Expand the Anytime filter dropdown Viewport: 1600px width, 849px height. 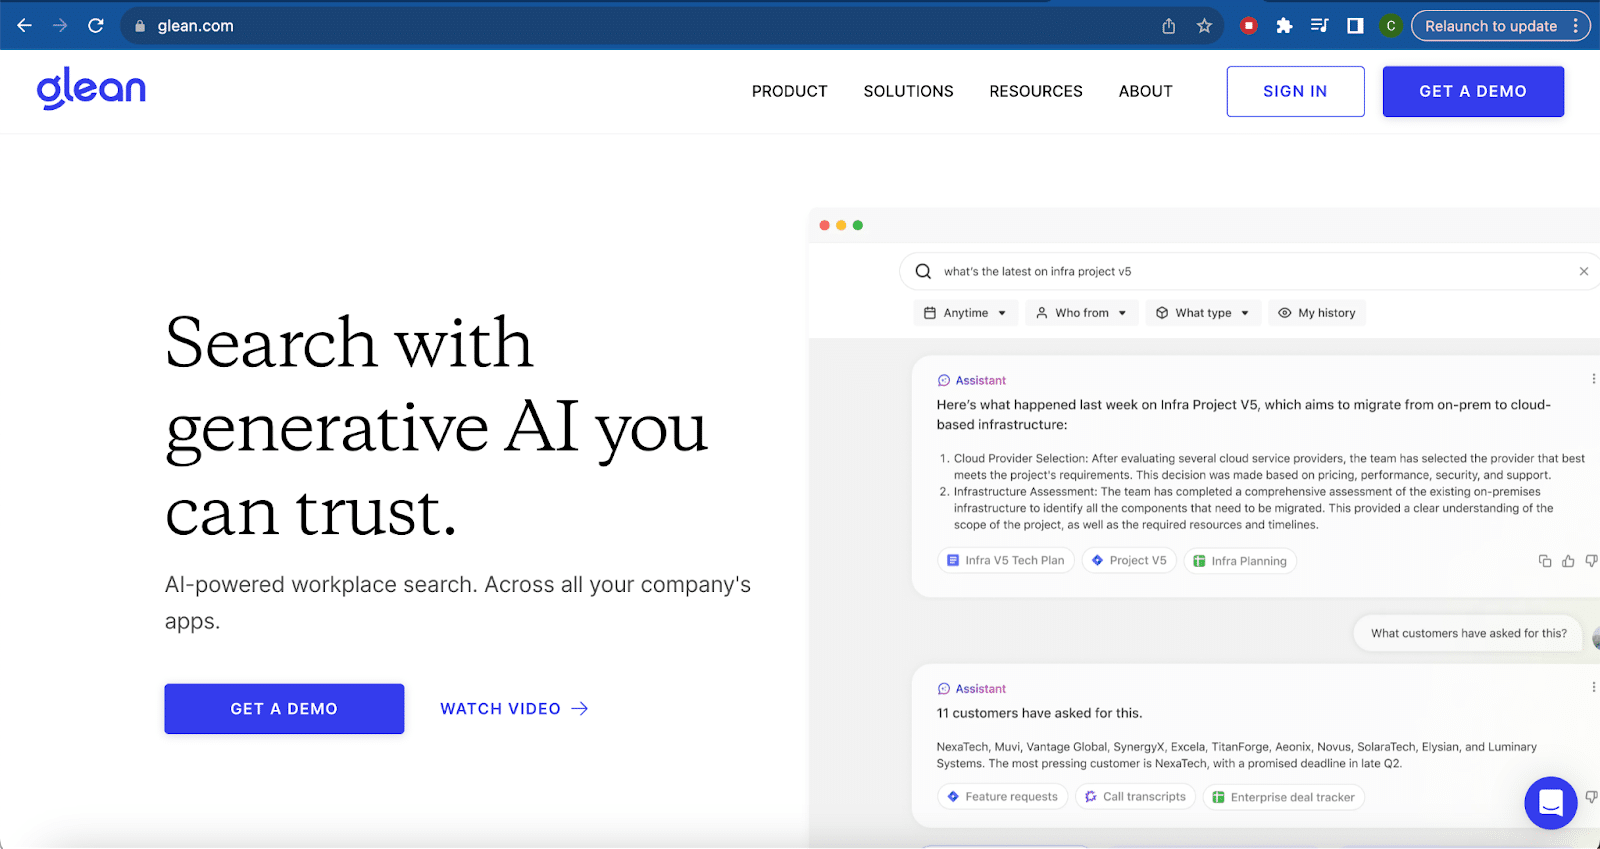965,313
